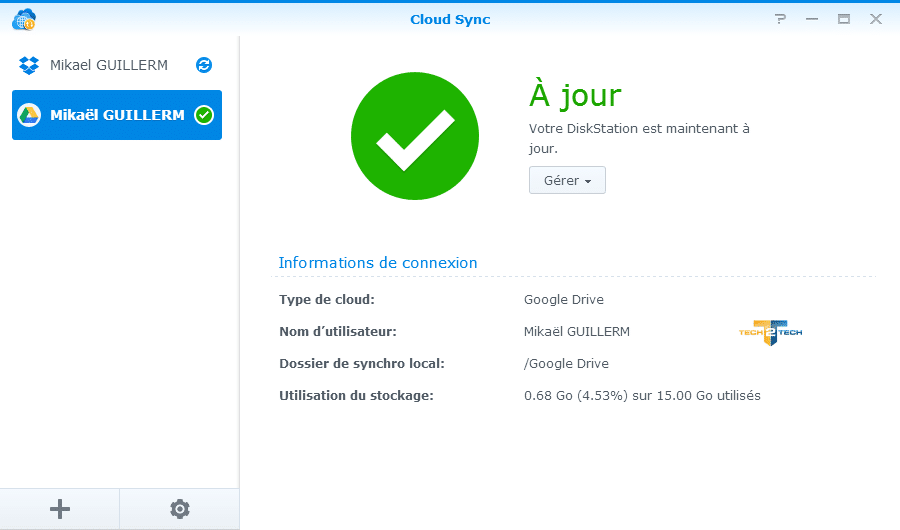
Task: Maximize the Cloud Sync window
Action: pos(844,19)
